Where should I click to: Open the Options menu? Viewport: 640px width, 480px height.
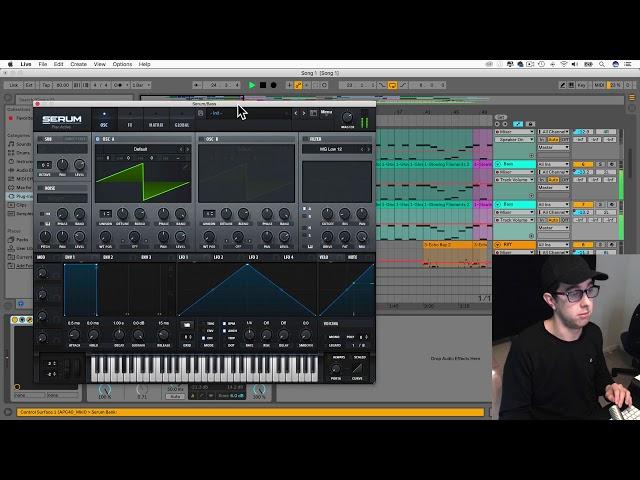[x=122, y=64]
